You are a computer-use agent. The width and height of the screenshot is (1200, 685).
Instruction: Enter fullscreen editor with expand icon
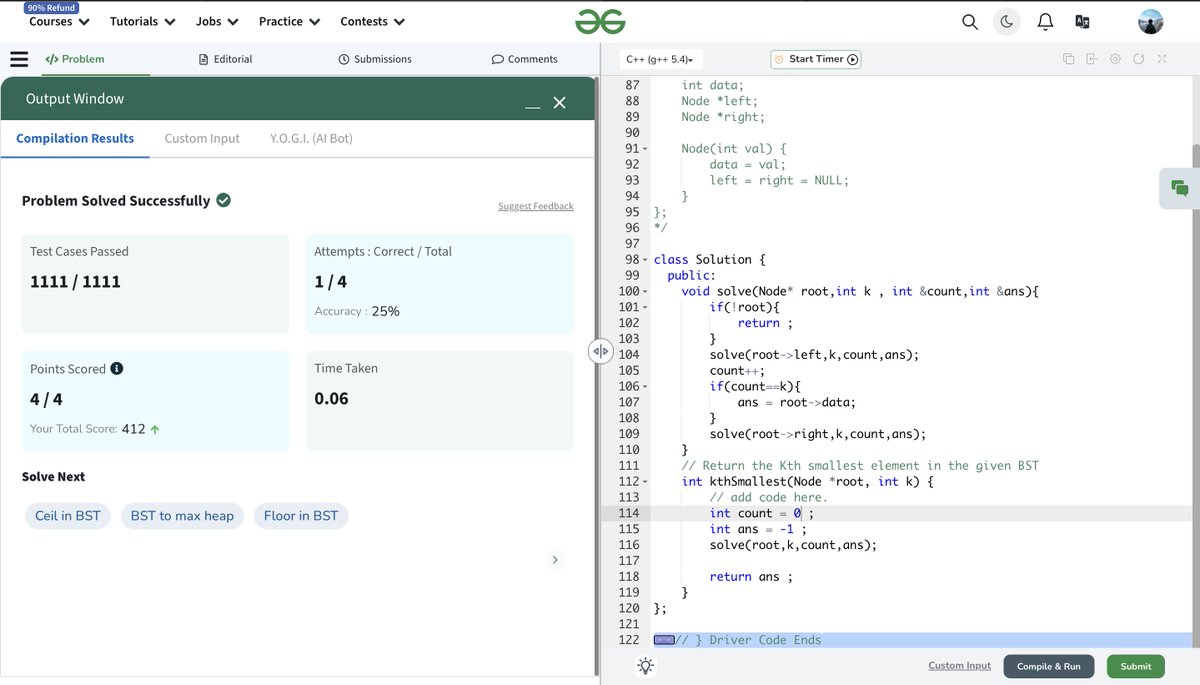[x=1162, y=59]
